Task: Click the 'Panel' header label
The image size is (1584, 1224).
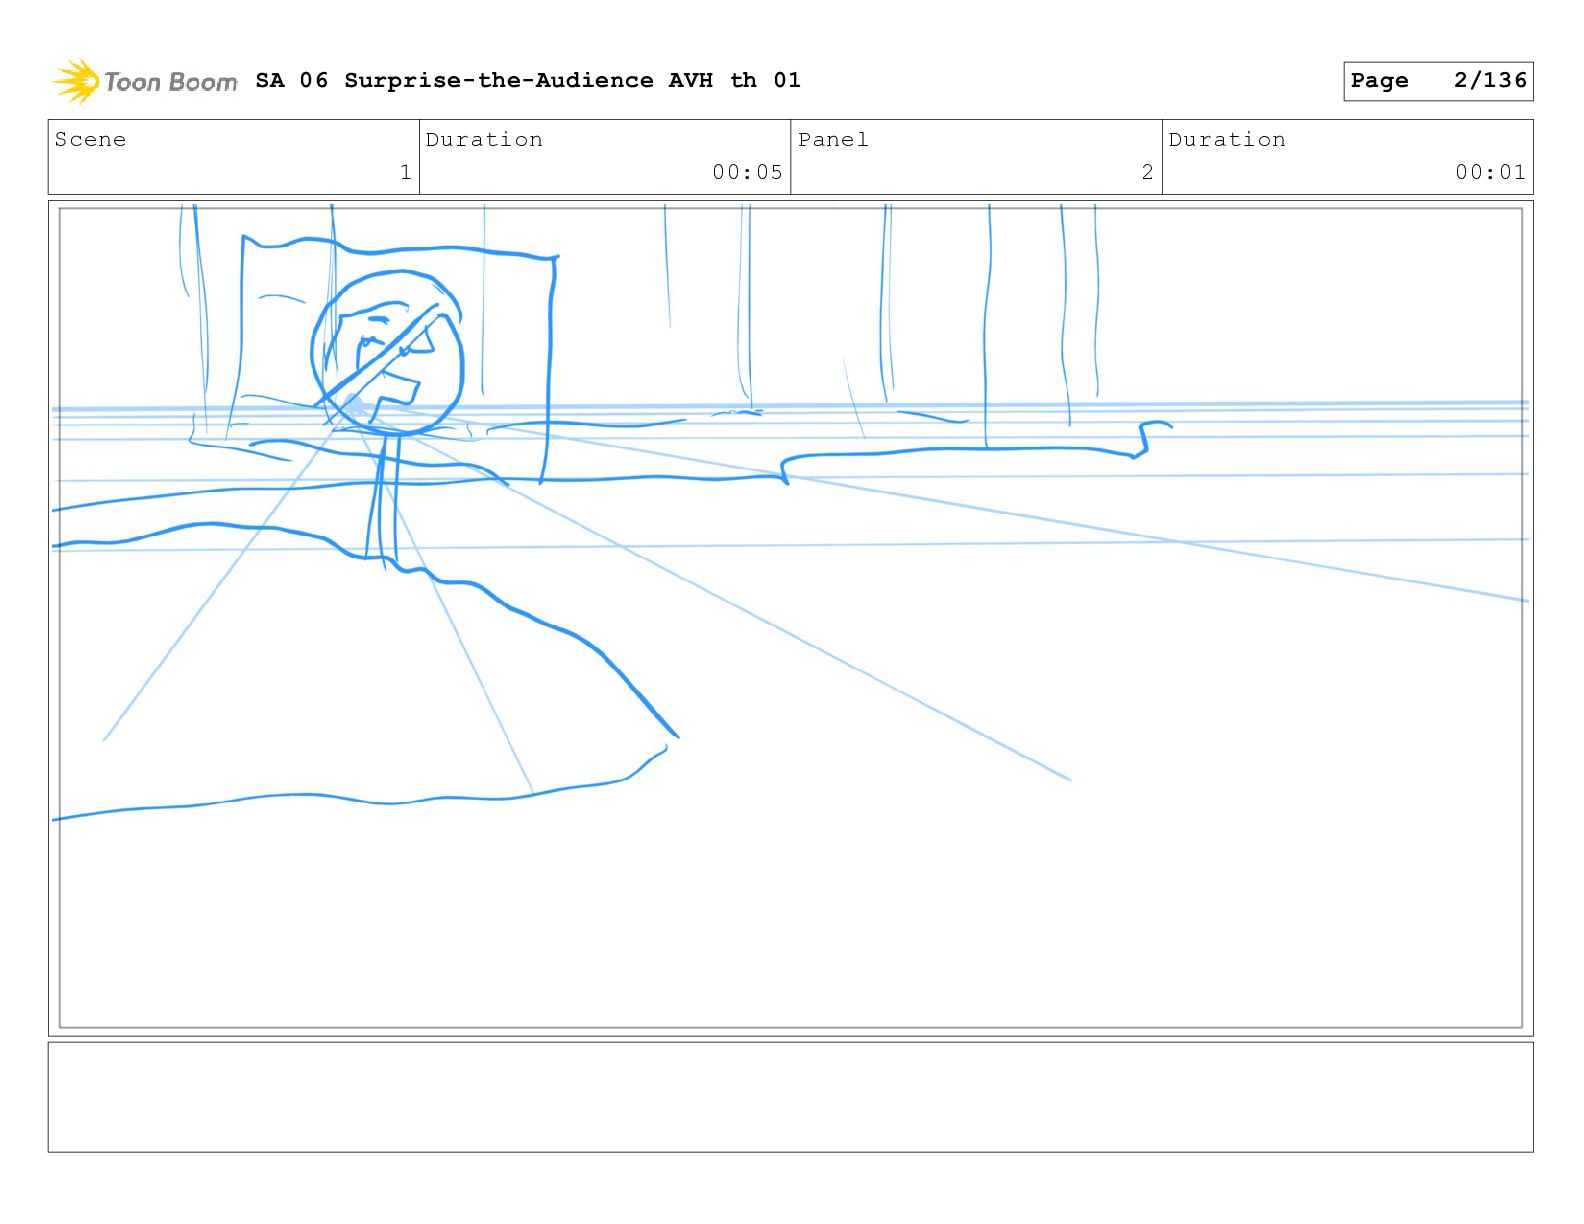Action: [833, 140]
